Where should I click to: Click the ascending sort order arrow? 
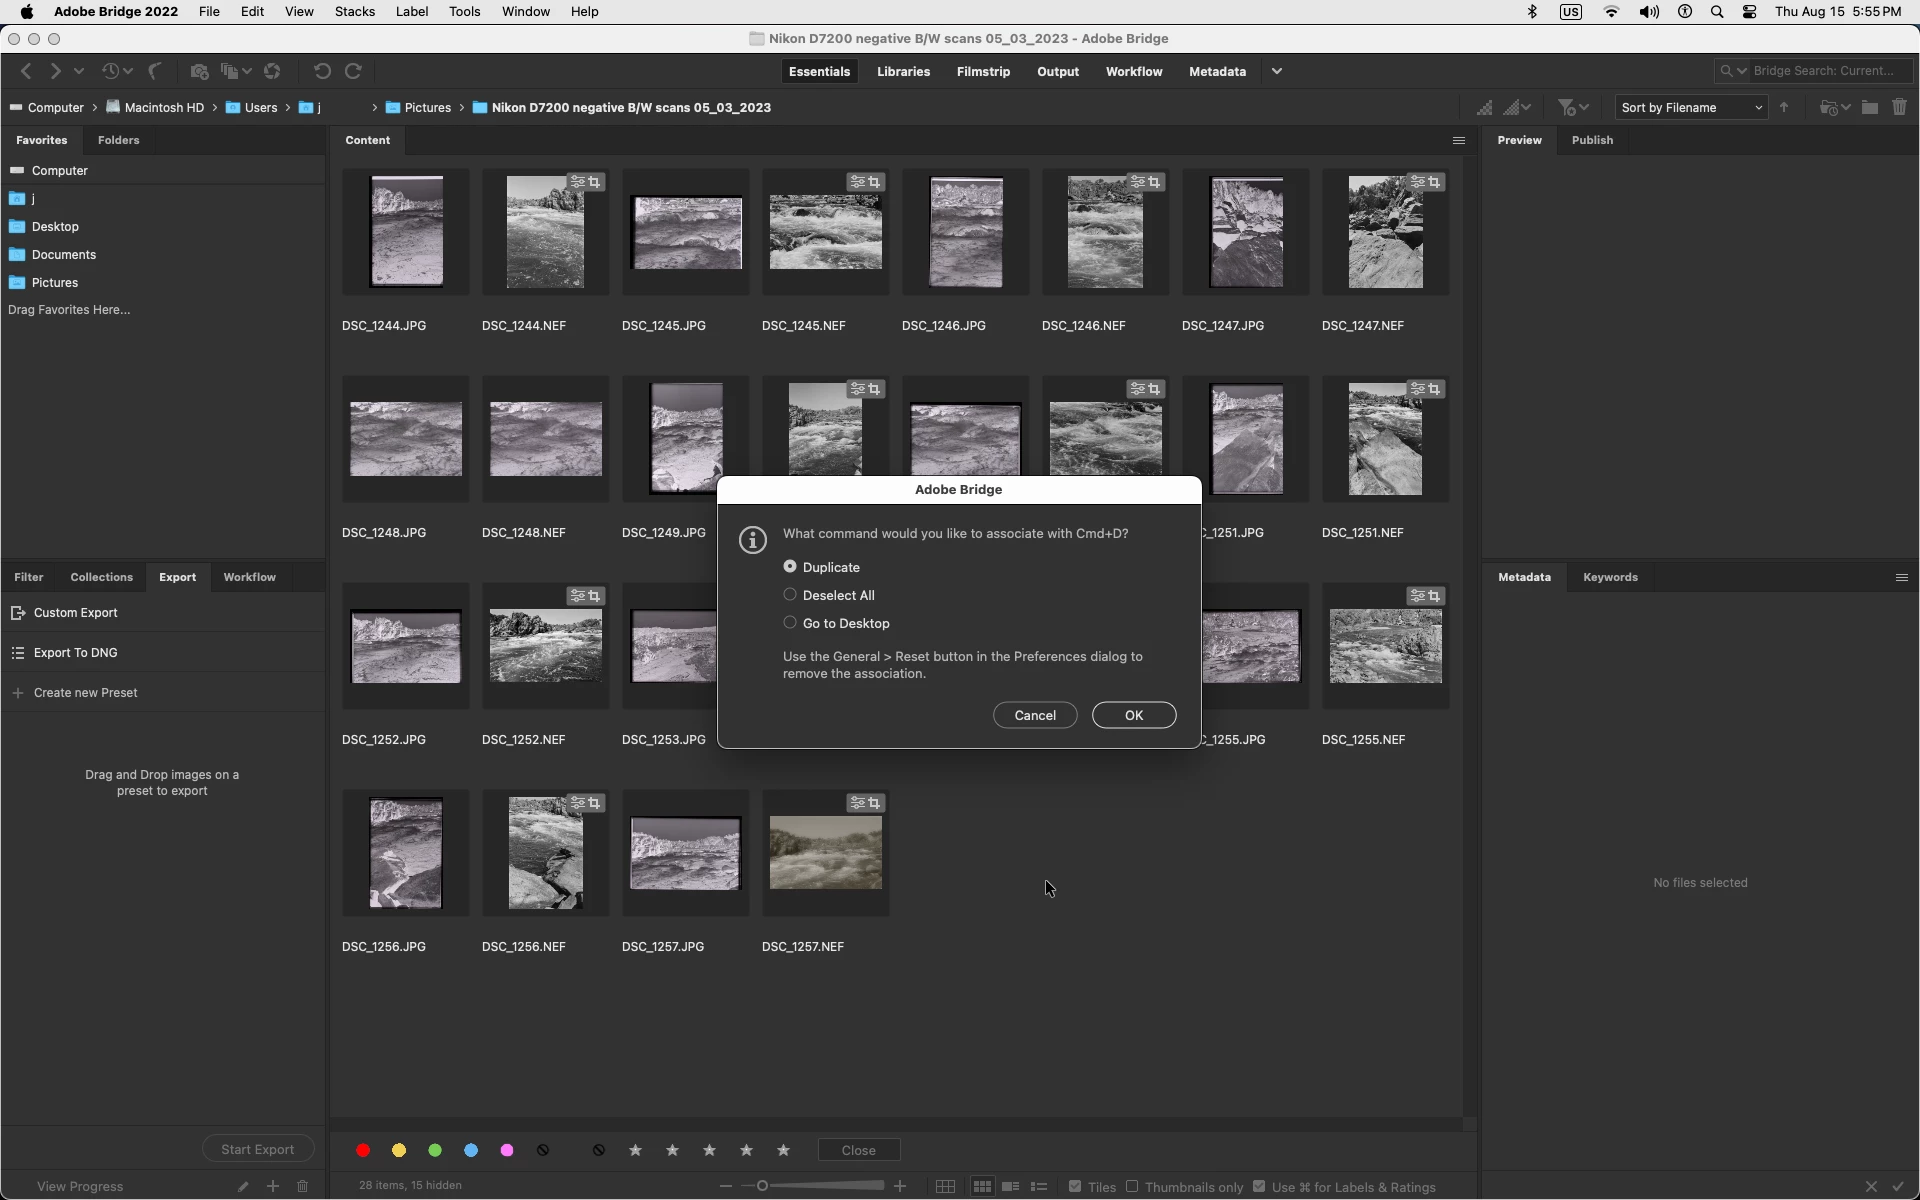(x=1784, y=108)
